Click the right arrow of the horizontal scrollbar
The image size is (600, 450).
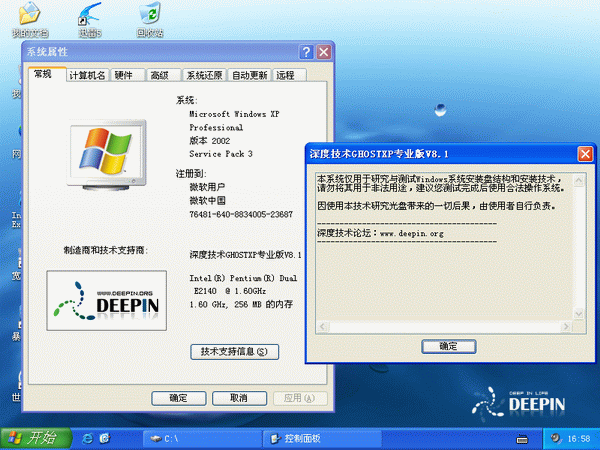[x=566, y=327]
